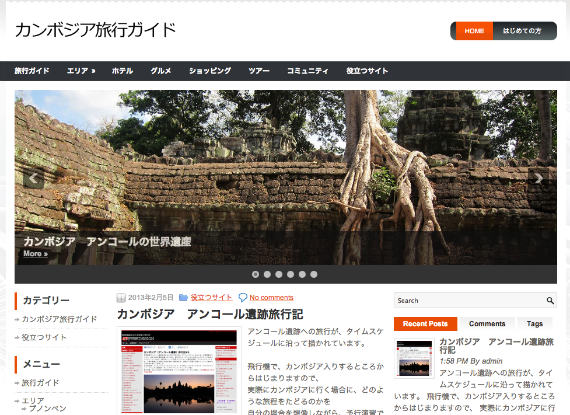Viewport: 570px width, 415px height.
Task: Open article title カンボジア アンコール遺跡旅行記
Action: coord(210,314)
